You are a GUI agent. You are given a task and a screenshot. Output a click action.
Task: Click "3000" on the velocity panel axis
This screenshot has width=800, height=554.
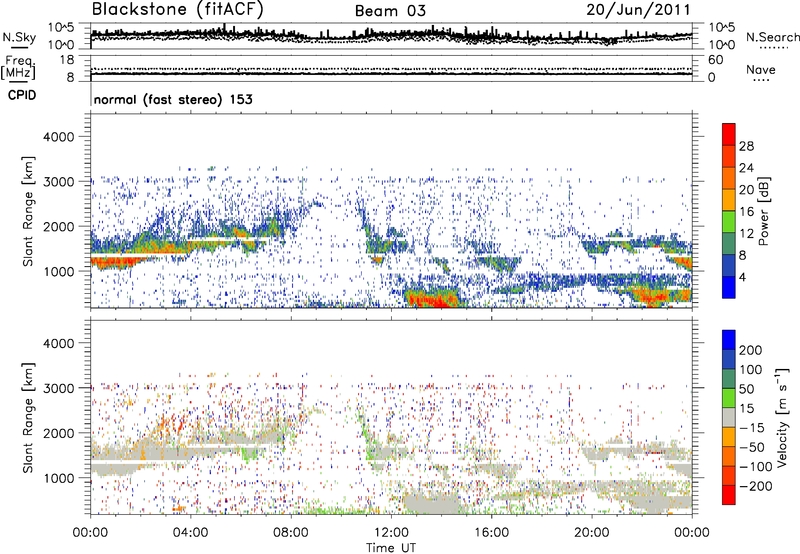click(58, 388)
